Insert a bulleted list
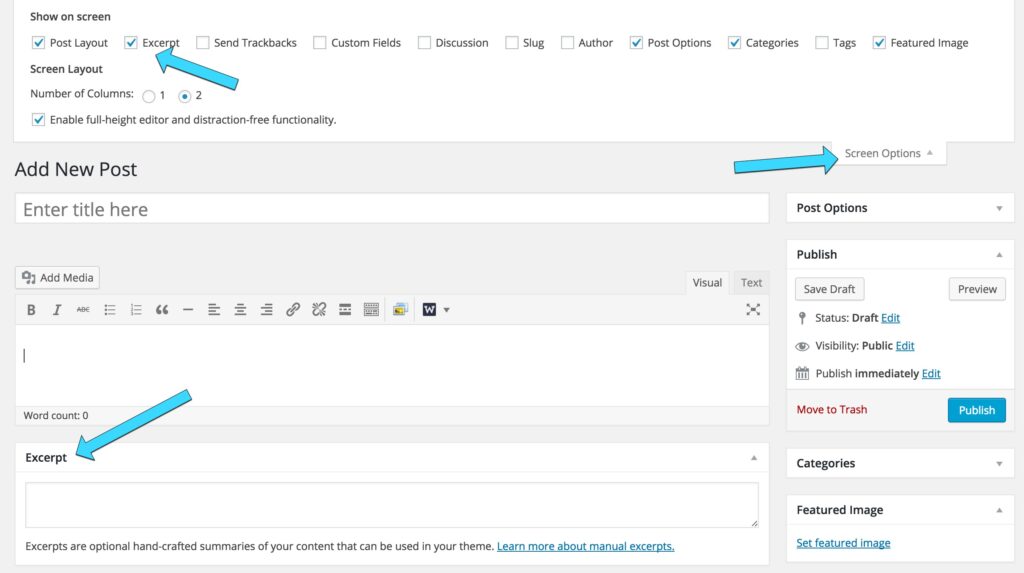1024x573 pixels. [x=110, y=310]
